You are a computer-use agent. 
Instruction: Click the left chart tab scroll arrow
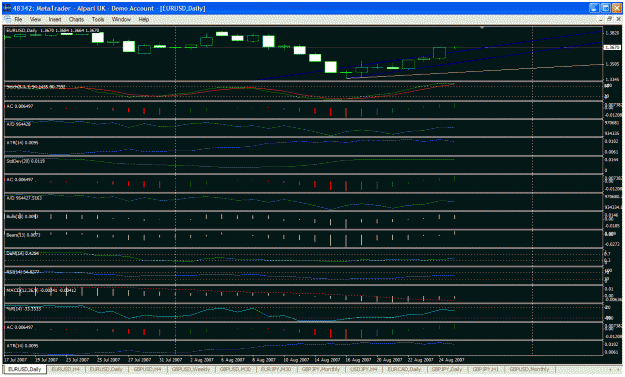point(611,369)
